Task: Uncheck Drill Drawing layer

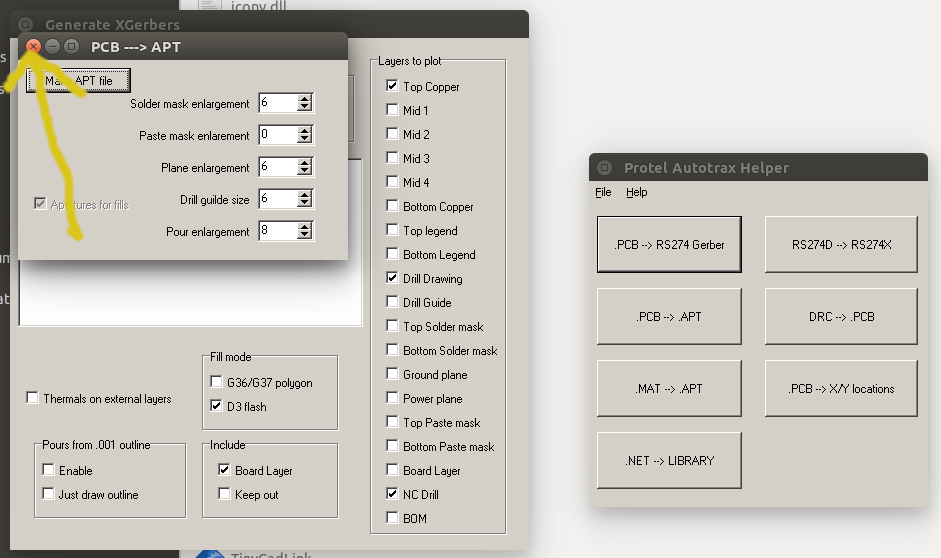Action: pos(392,278)
